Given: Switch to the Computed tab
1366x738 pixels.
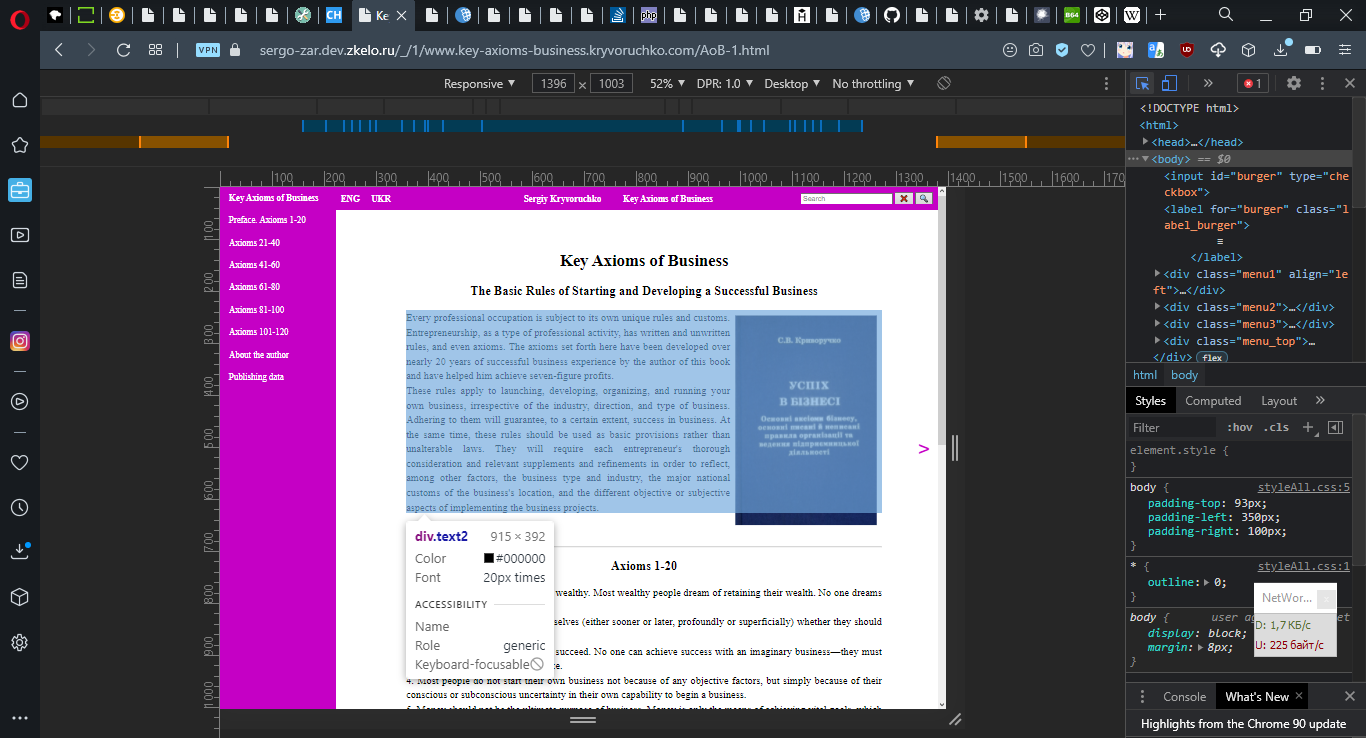Looking at the screenshot, I should click(1213, 401).
